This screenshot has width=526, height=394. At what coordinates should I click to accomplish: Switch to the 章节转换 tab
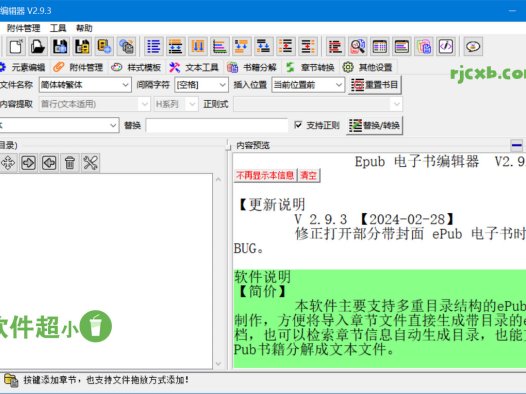tap(310, 67)
